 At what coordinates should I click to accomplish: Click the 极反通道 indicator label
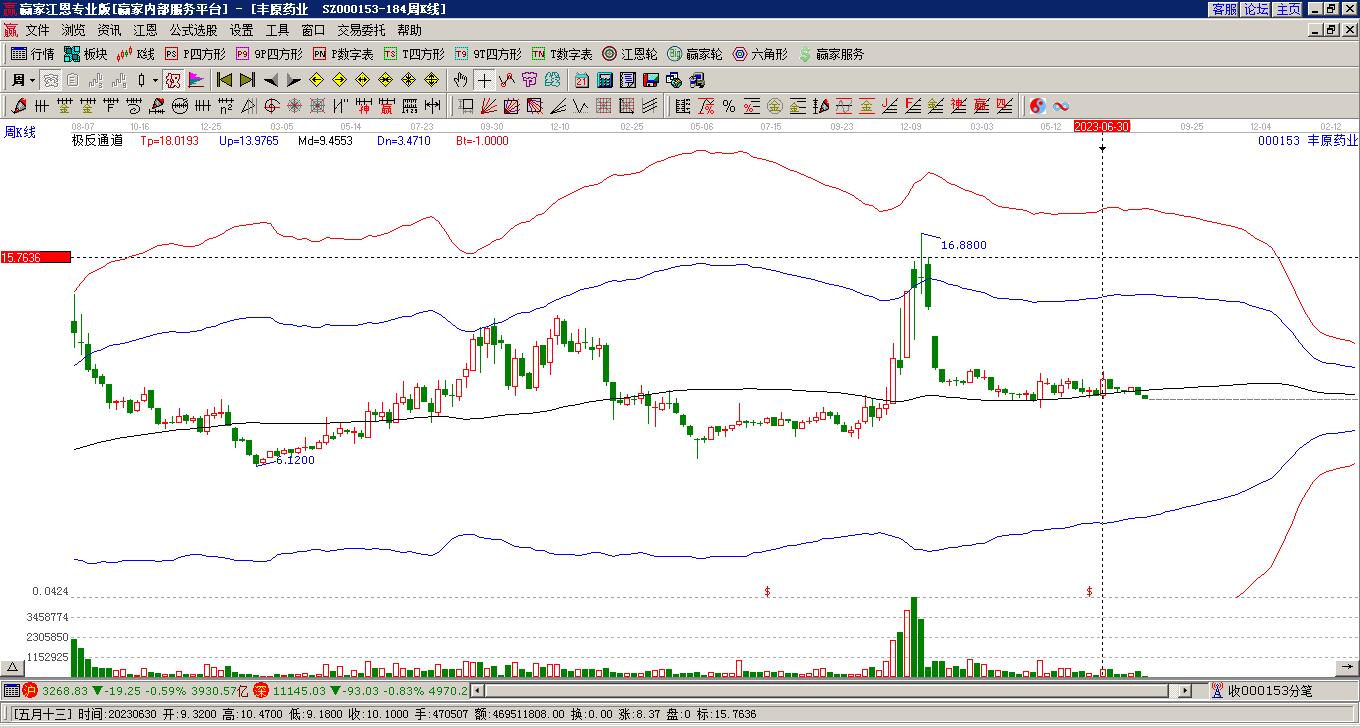point(97,141)
